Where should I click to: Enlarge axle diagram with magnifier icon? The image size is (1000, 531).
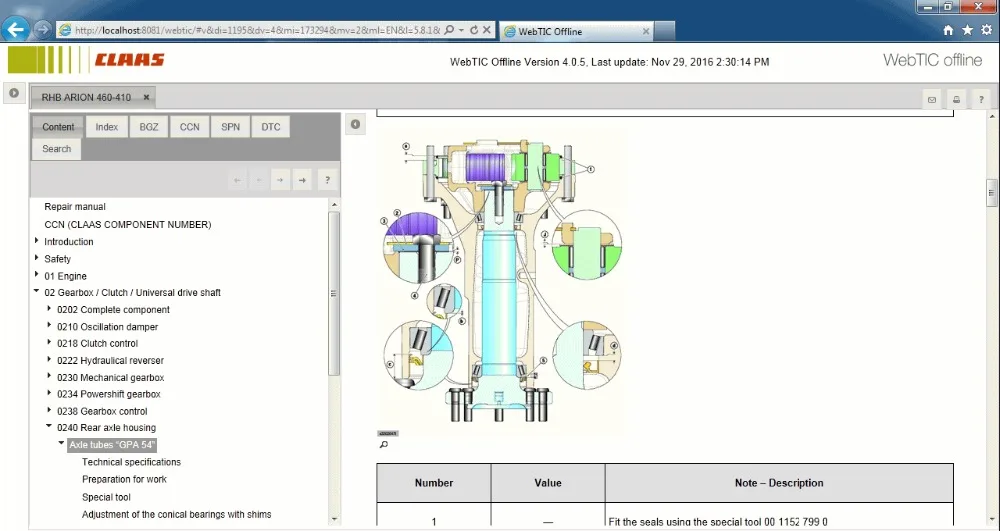click(x=383, y=445)
